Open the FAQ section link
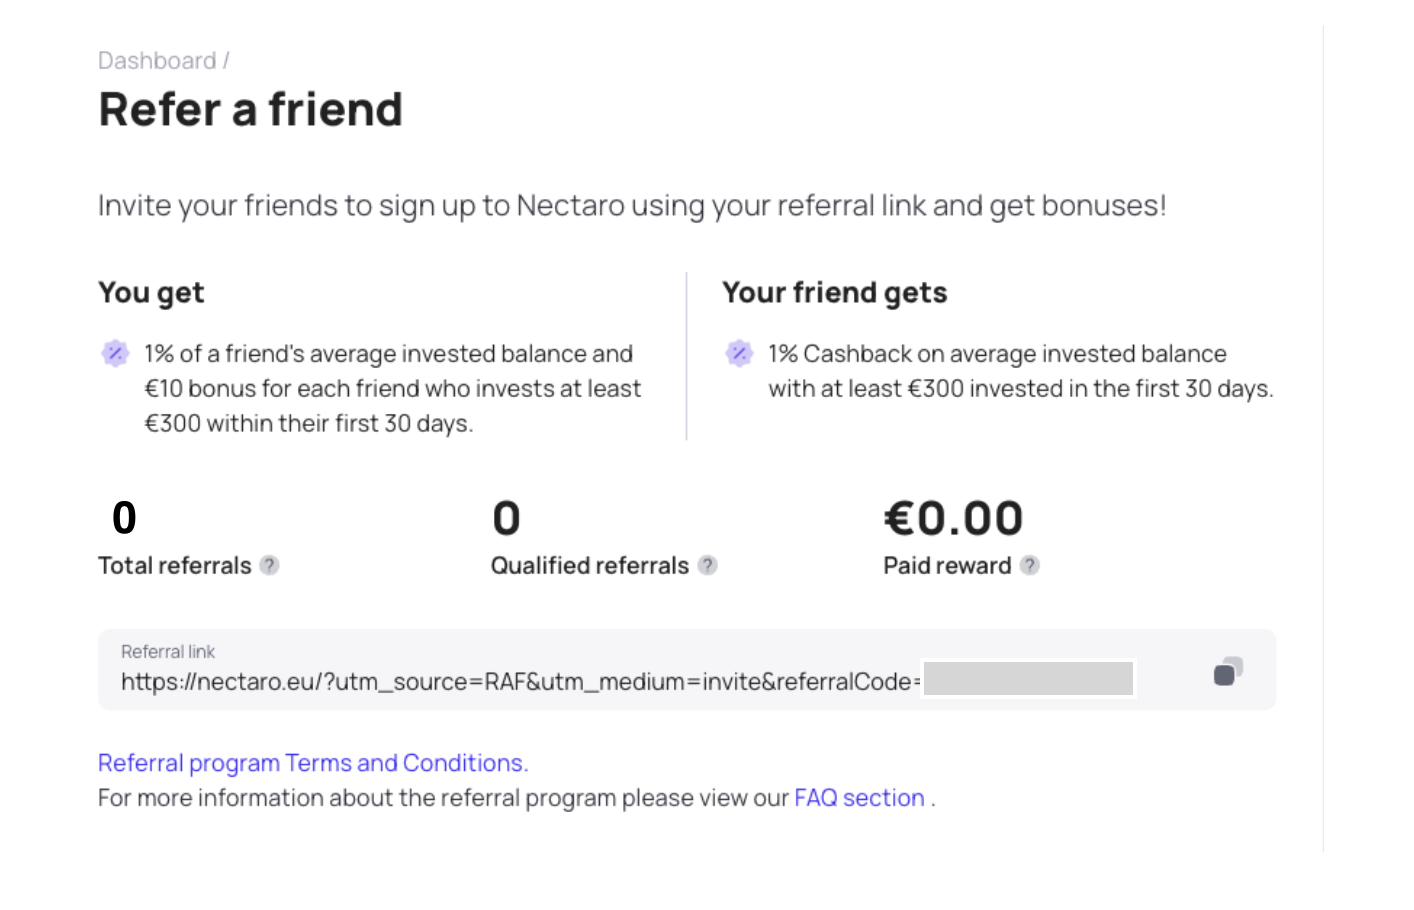This screenshot has width=1414, height=910. 859,798
